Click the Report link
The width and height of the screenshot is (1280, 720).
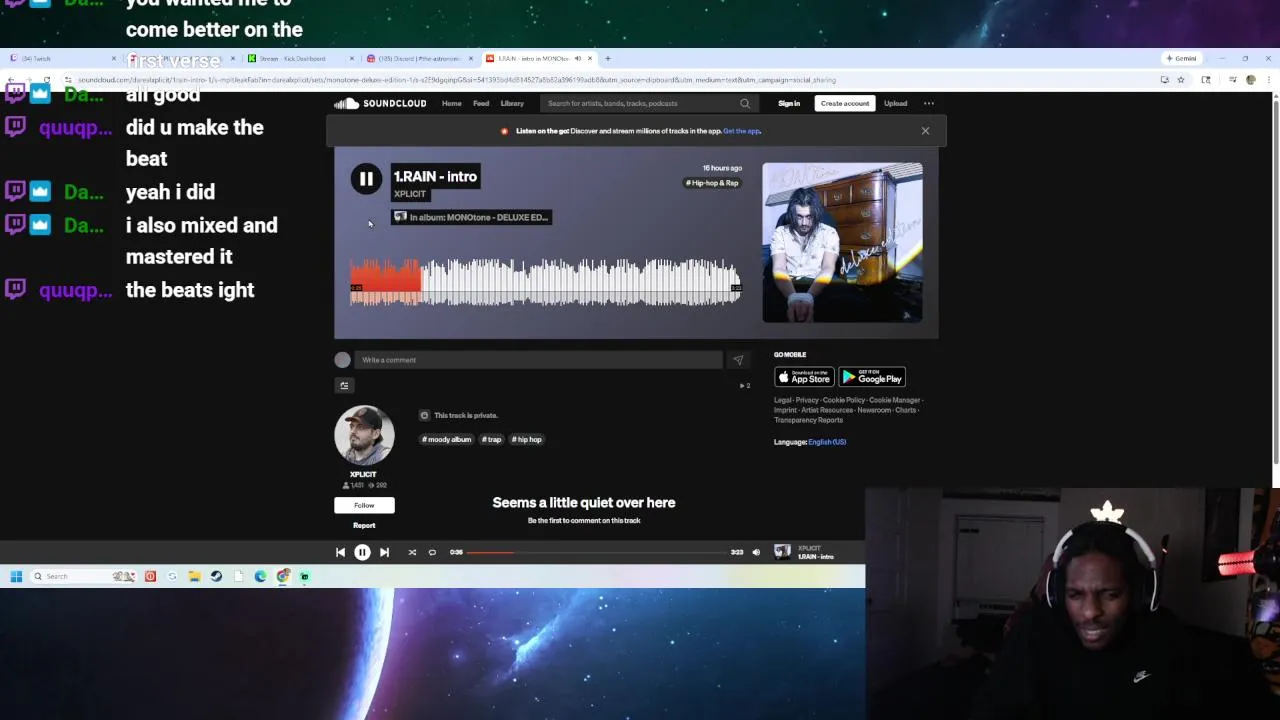pos(364,525)
